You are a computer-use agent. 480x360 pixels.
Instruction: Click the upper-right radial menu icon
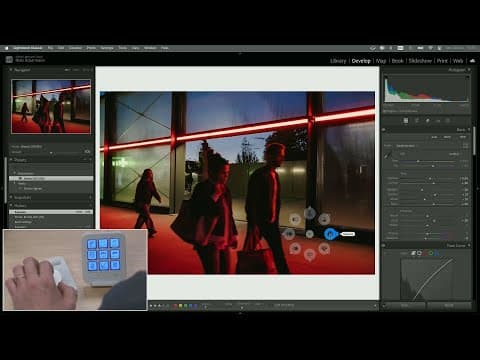(x=324, y=219)
